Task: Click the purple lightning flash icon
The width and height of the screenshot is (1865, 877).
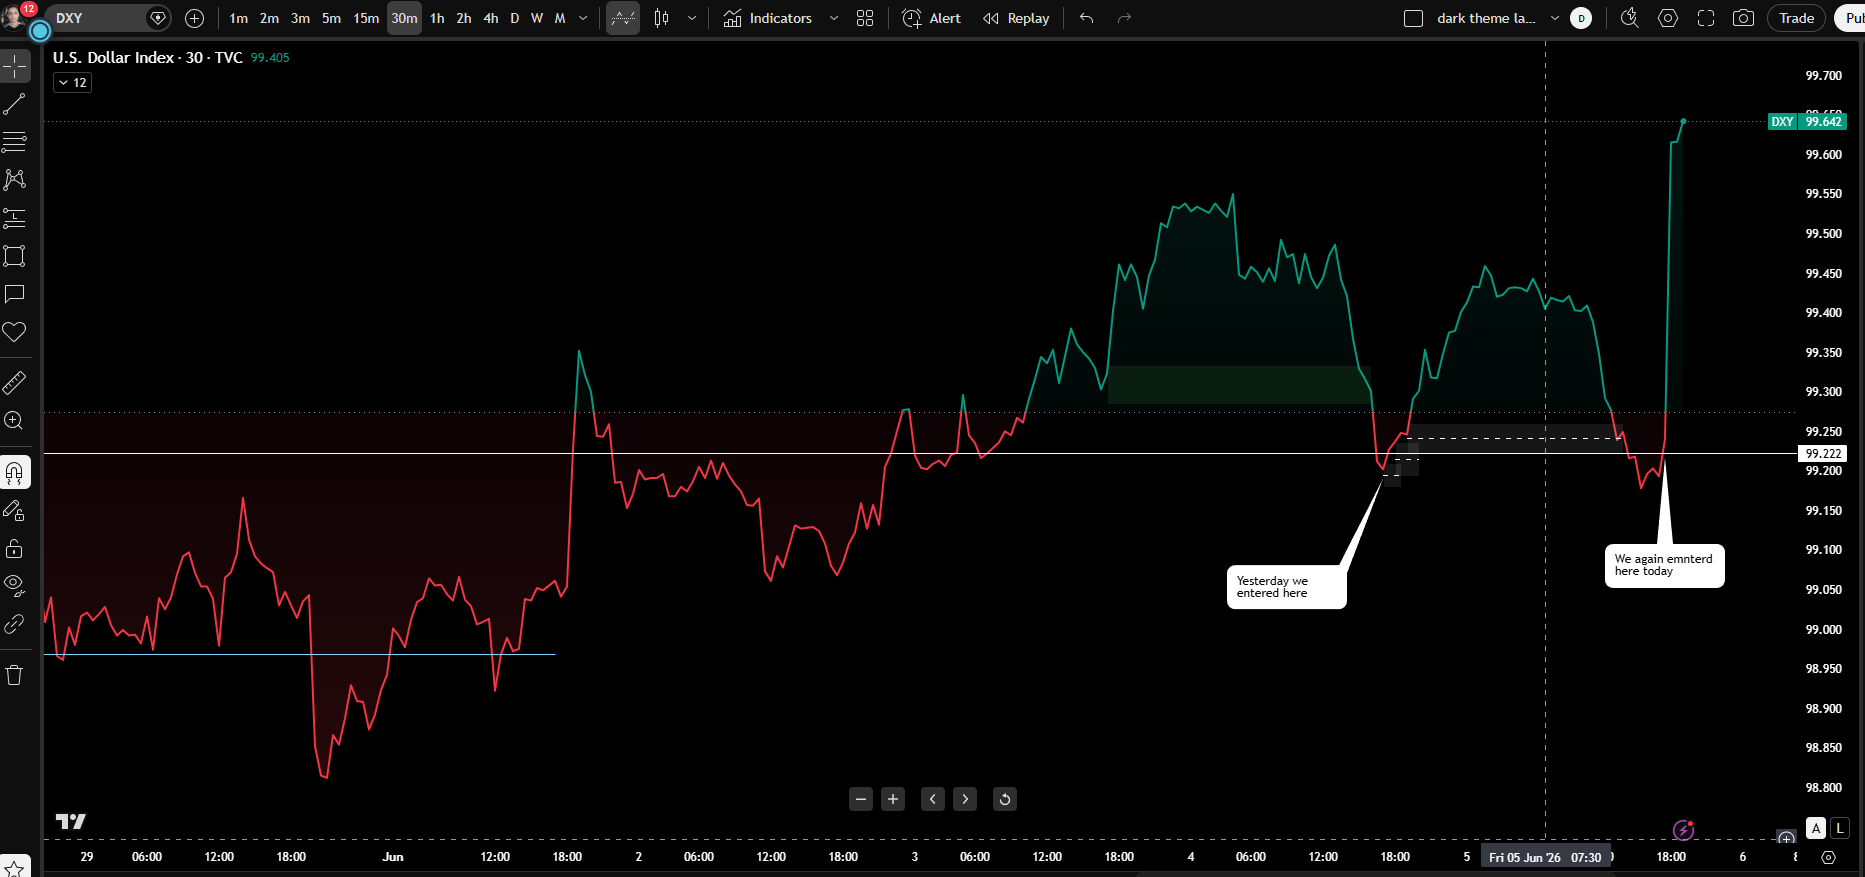Action: pos(1684,829)
